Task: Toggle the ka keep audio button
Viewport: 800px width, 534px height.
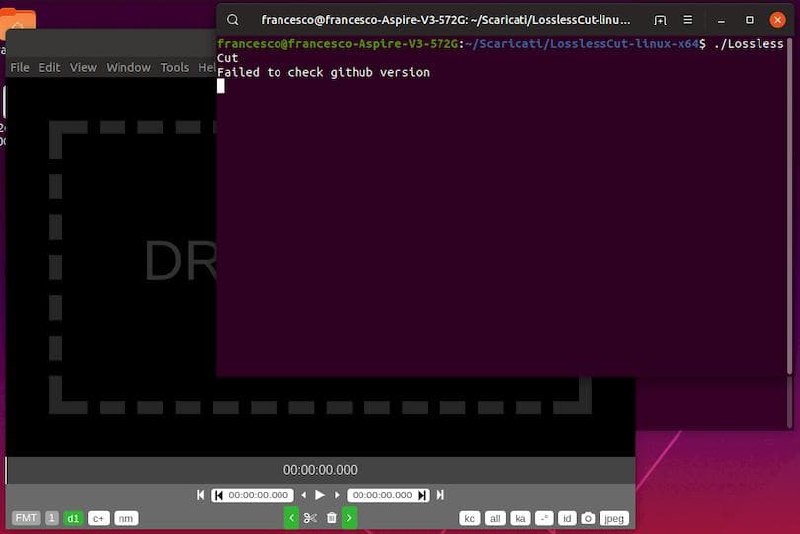Action: (520, 518)
